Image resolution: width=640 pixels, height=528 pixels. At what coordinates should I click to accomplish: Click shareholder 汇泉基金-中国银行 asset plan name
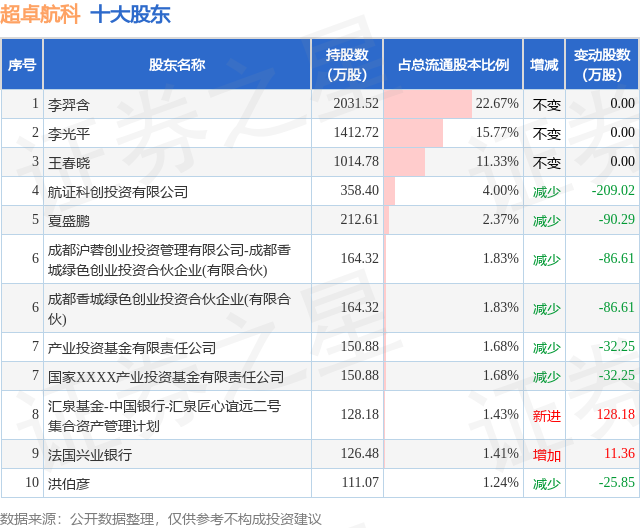(x=164, y=415)
